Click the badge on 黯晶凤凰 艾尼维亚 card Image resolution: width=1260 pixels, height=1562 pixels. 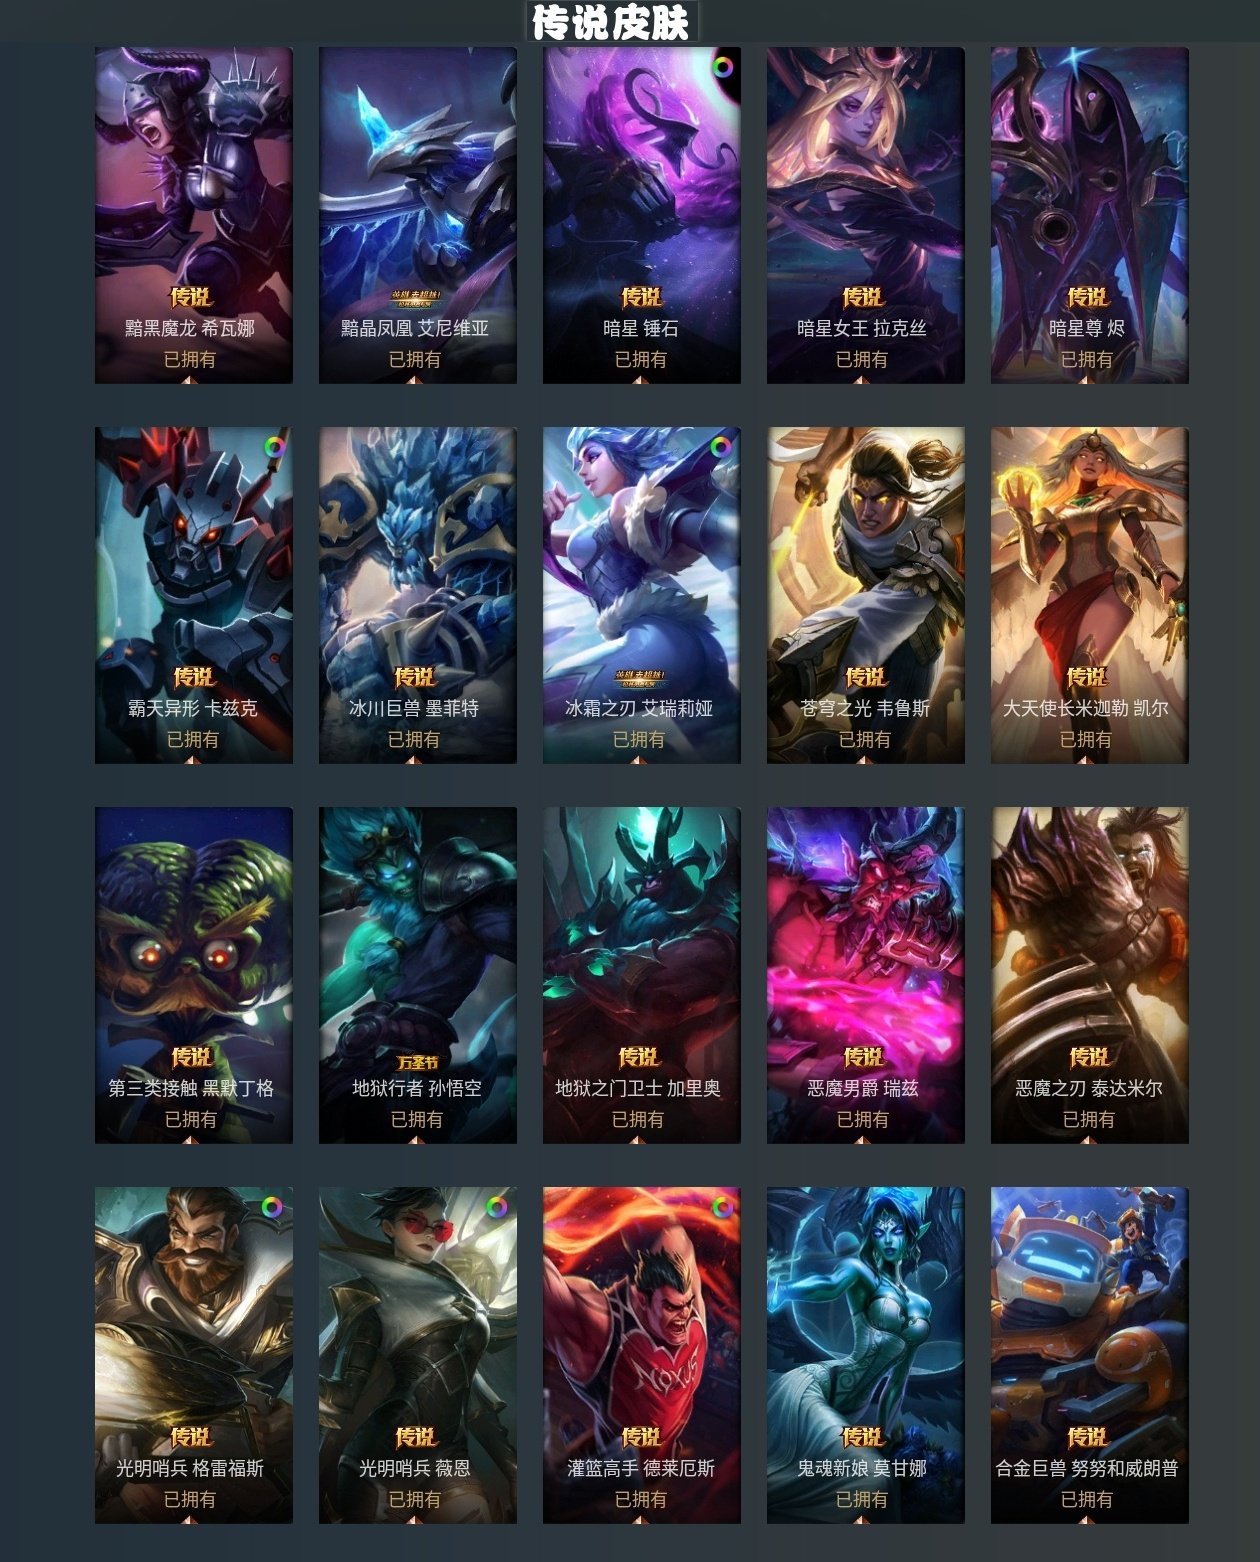pos(415,299)
